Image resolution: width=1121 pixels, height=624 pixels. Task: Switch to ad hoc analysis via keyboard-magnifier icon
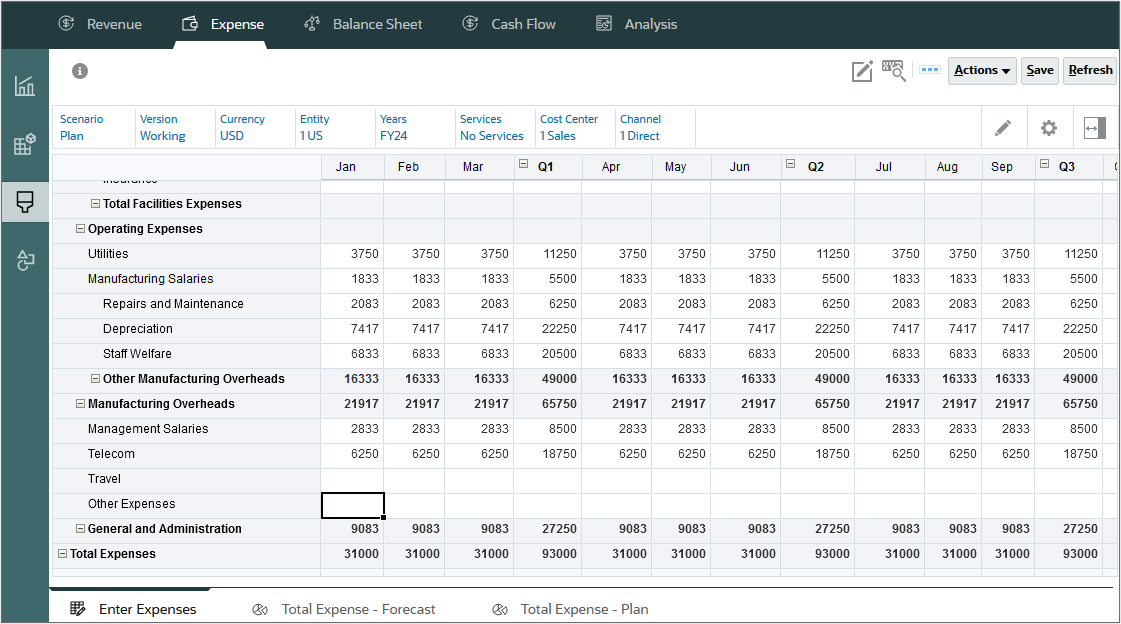(893, 70)
